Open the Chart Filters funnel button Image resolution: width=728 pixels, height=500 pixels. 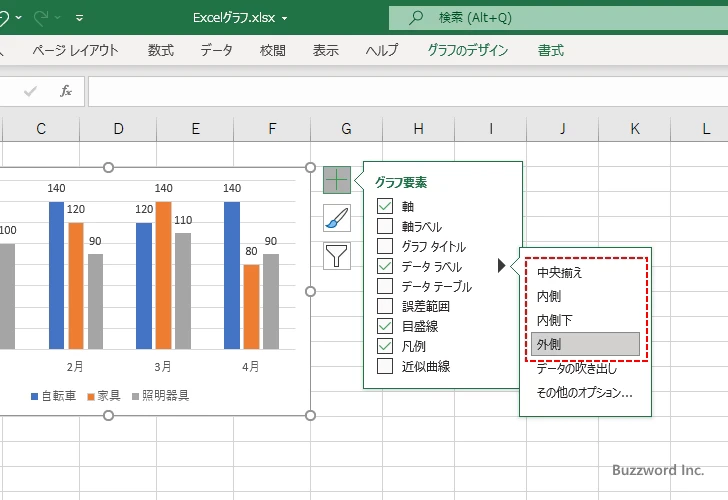click(x=337, y=256)
